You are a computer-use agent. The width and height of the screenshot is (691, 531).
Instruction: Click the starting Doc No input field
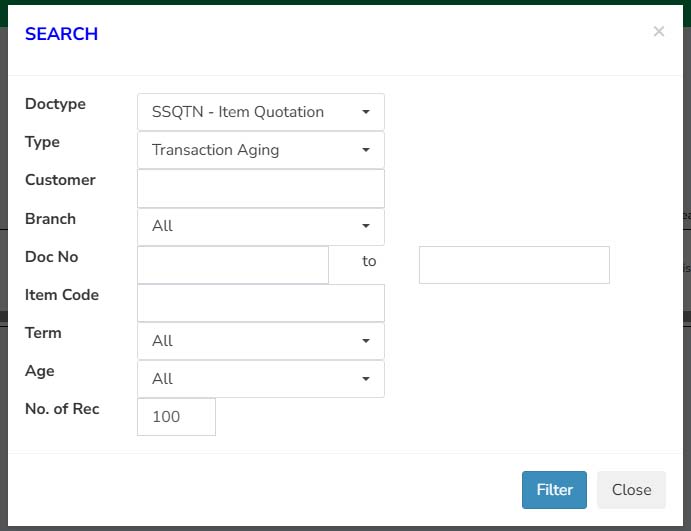click(233, 265)
